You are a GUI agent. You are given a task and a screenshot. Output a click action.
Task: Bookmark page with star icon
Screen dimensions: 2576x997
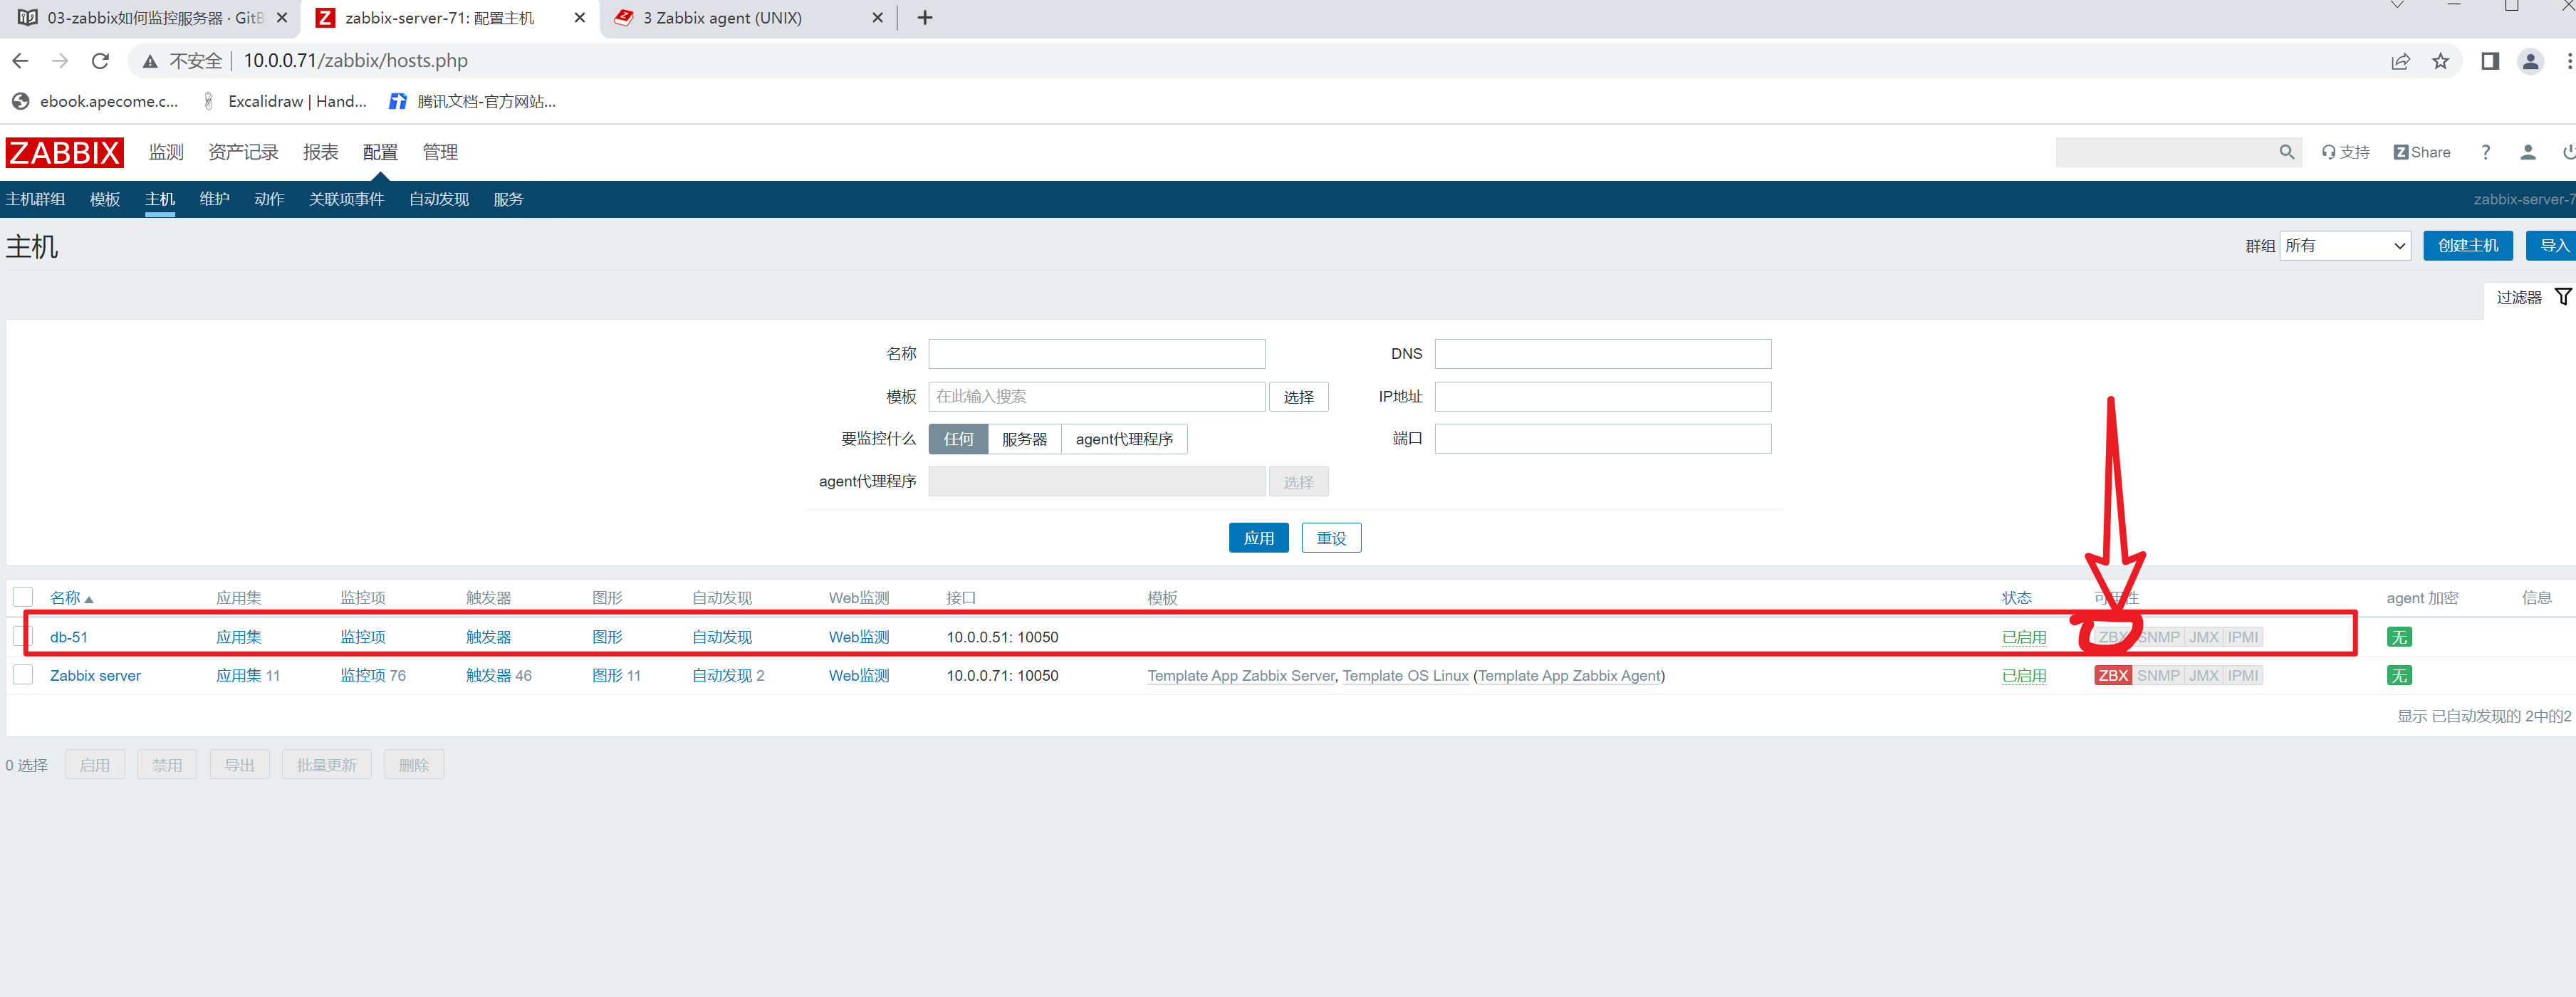pyautogui.click(x=2441, y=61)
